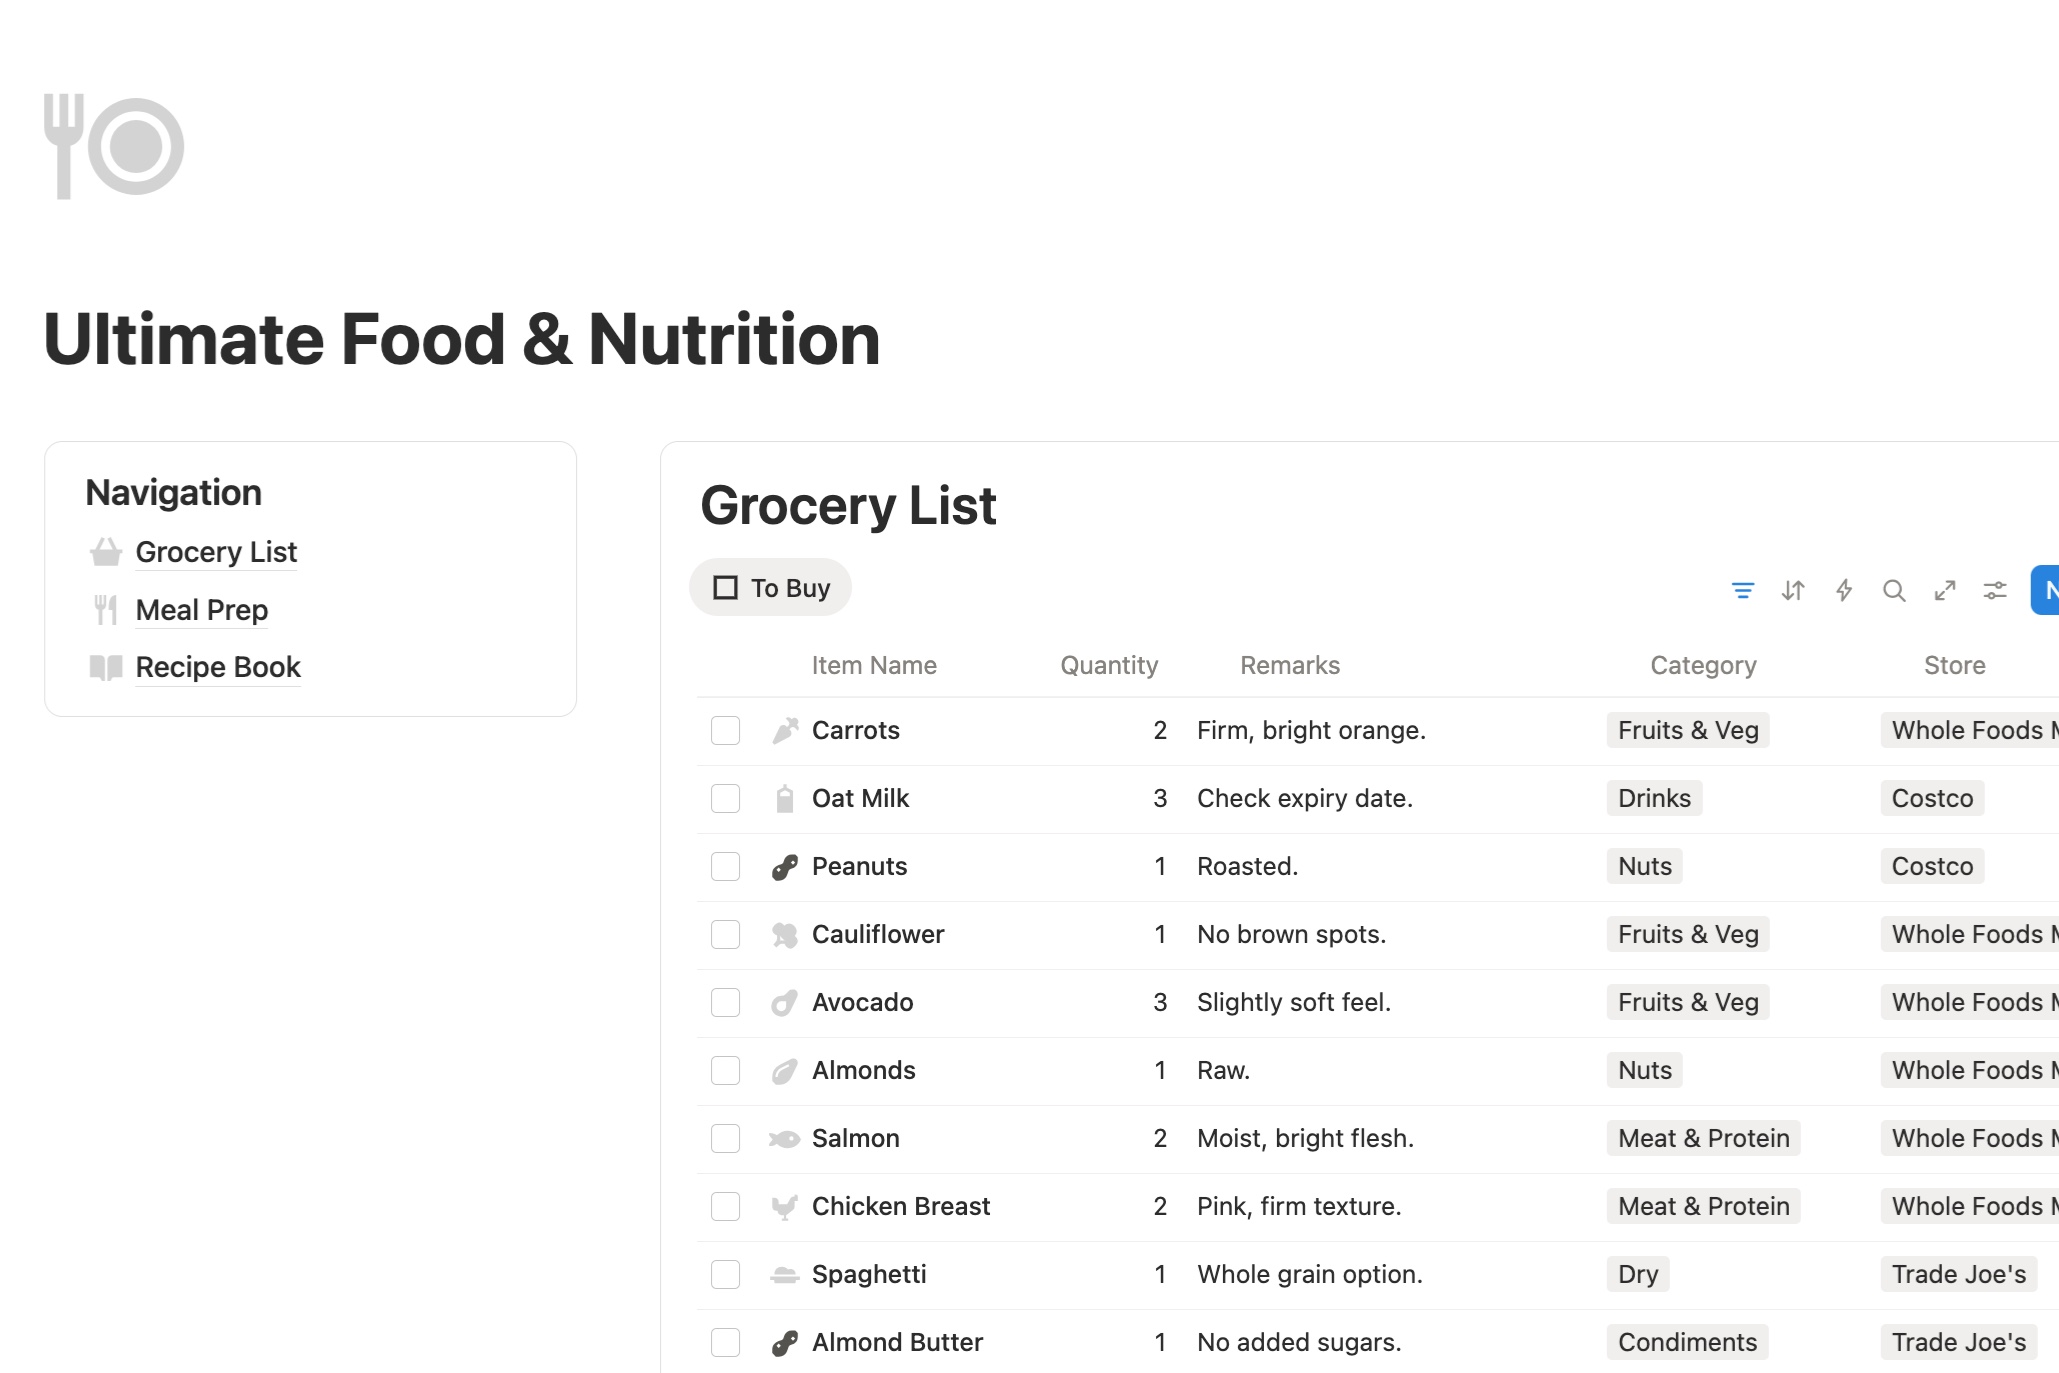Click the fork and plate page icon
Screen dimensions: 2059x1373
114,146
